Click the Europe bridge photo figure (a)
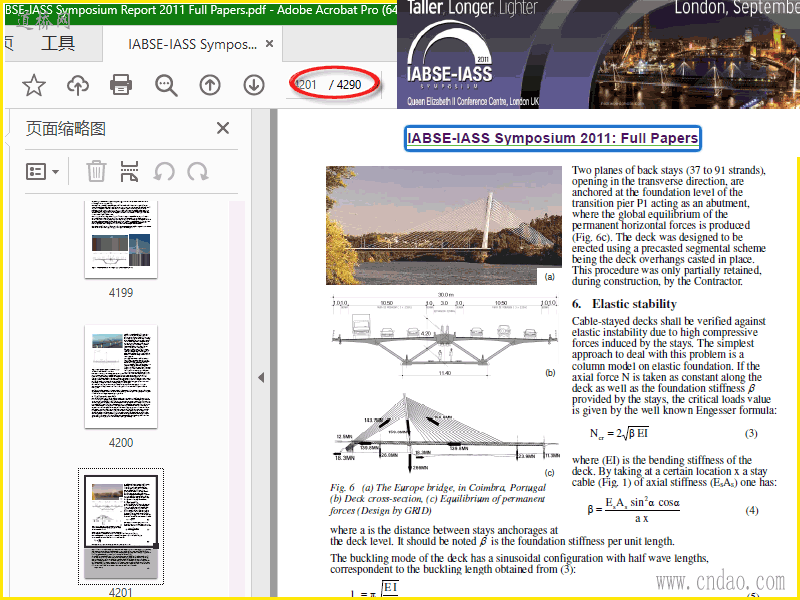This screenshot has height=600, width=800. point(443,225)
